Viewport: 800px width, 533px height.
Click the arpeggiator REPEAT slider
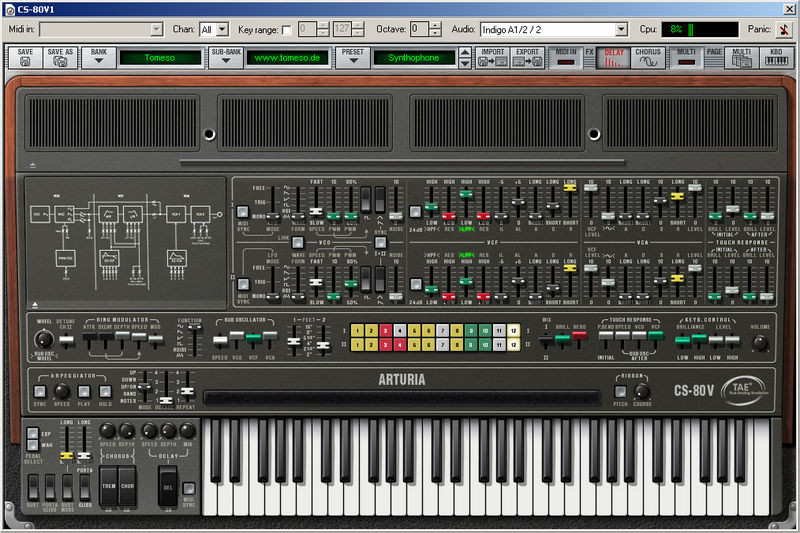[x=187, y=391]
